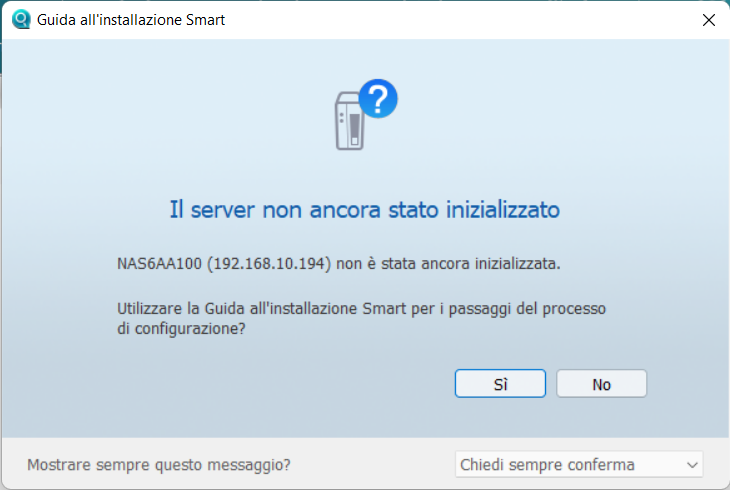The image size is (730, 490).
Task: Open the 'Chiedi sempre conferma' dropdown
Action: [579, 464]
